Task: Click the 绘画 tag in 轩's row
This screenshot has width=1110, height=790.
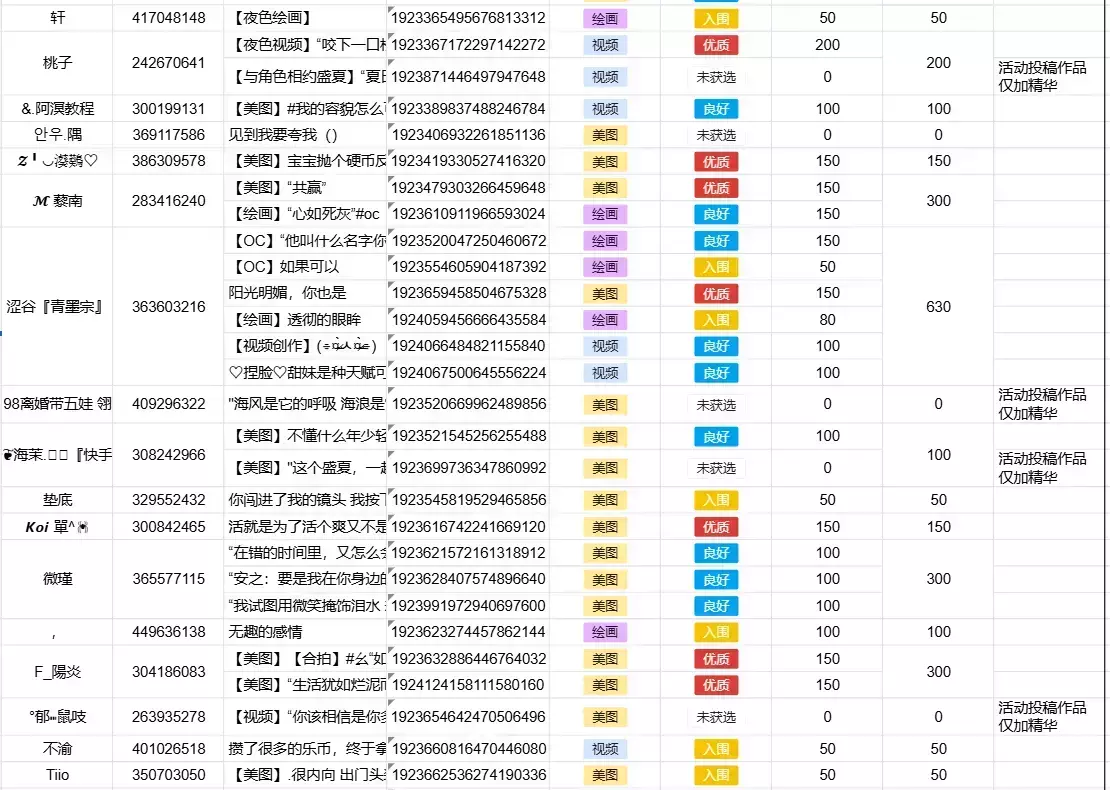Action: point(604,18)
